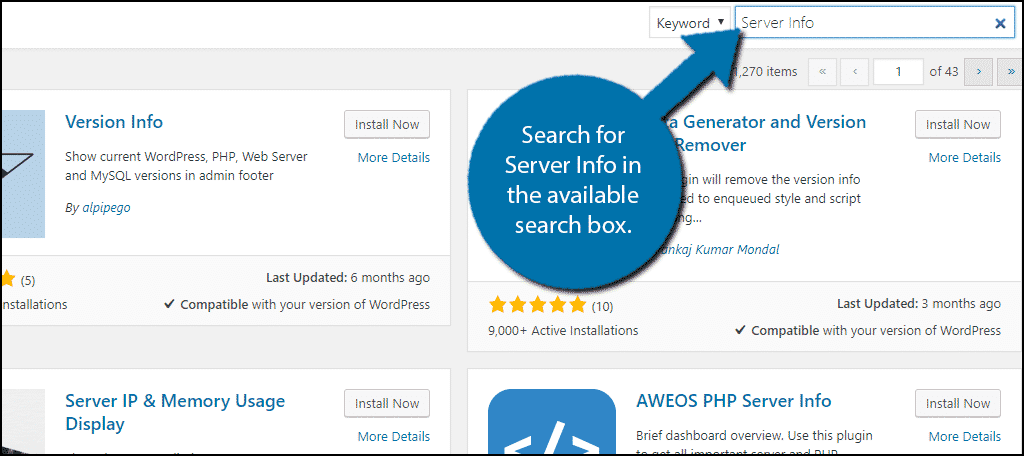Click the five-star rating with 10 reviews

551,305
